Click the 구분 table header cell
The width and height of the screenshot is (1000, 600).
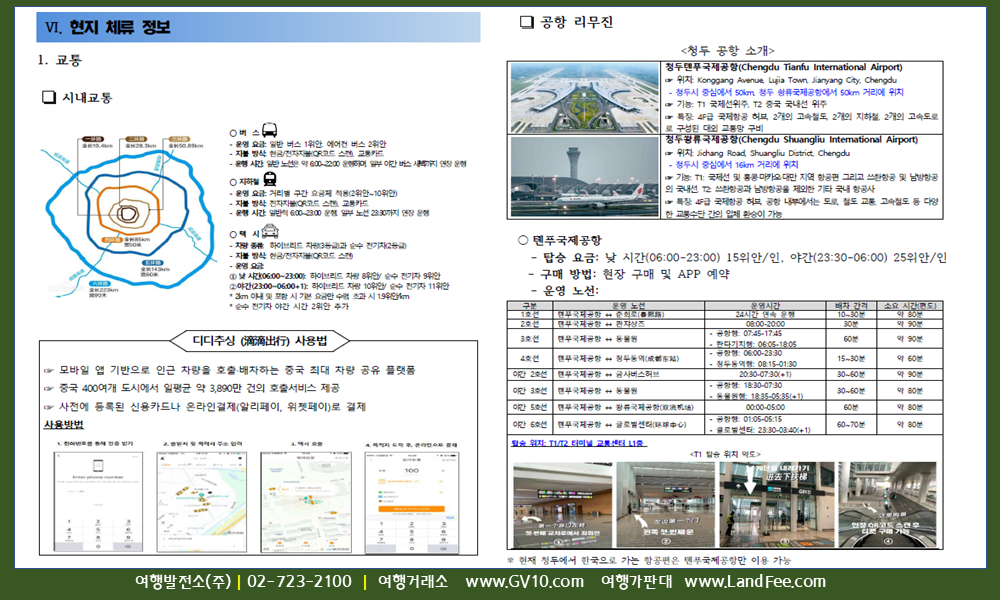click(x=530, y=306)
